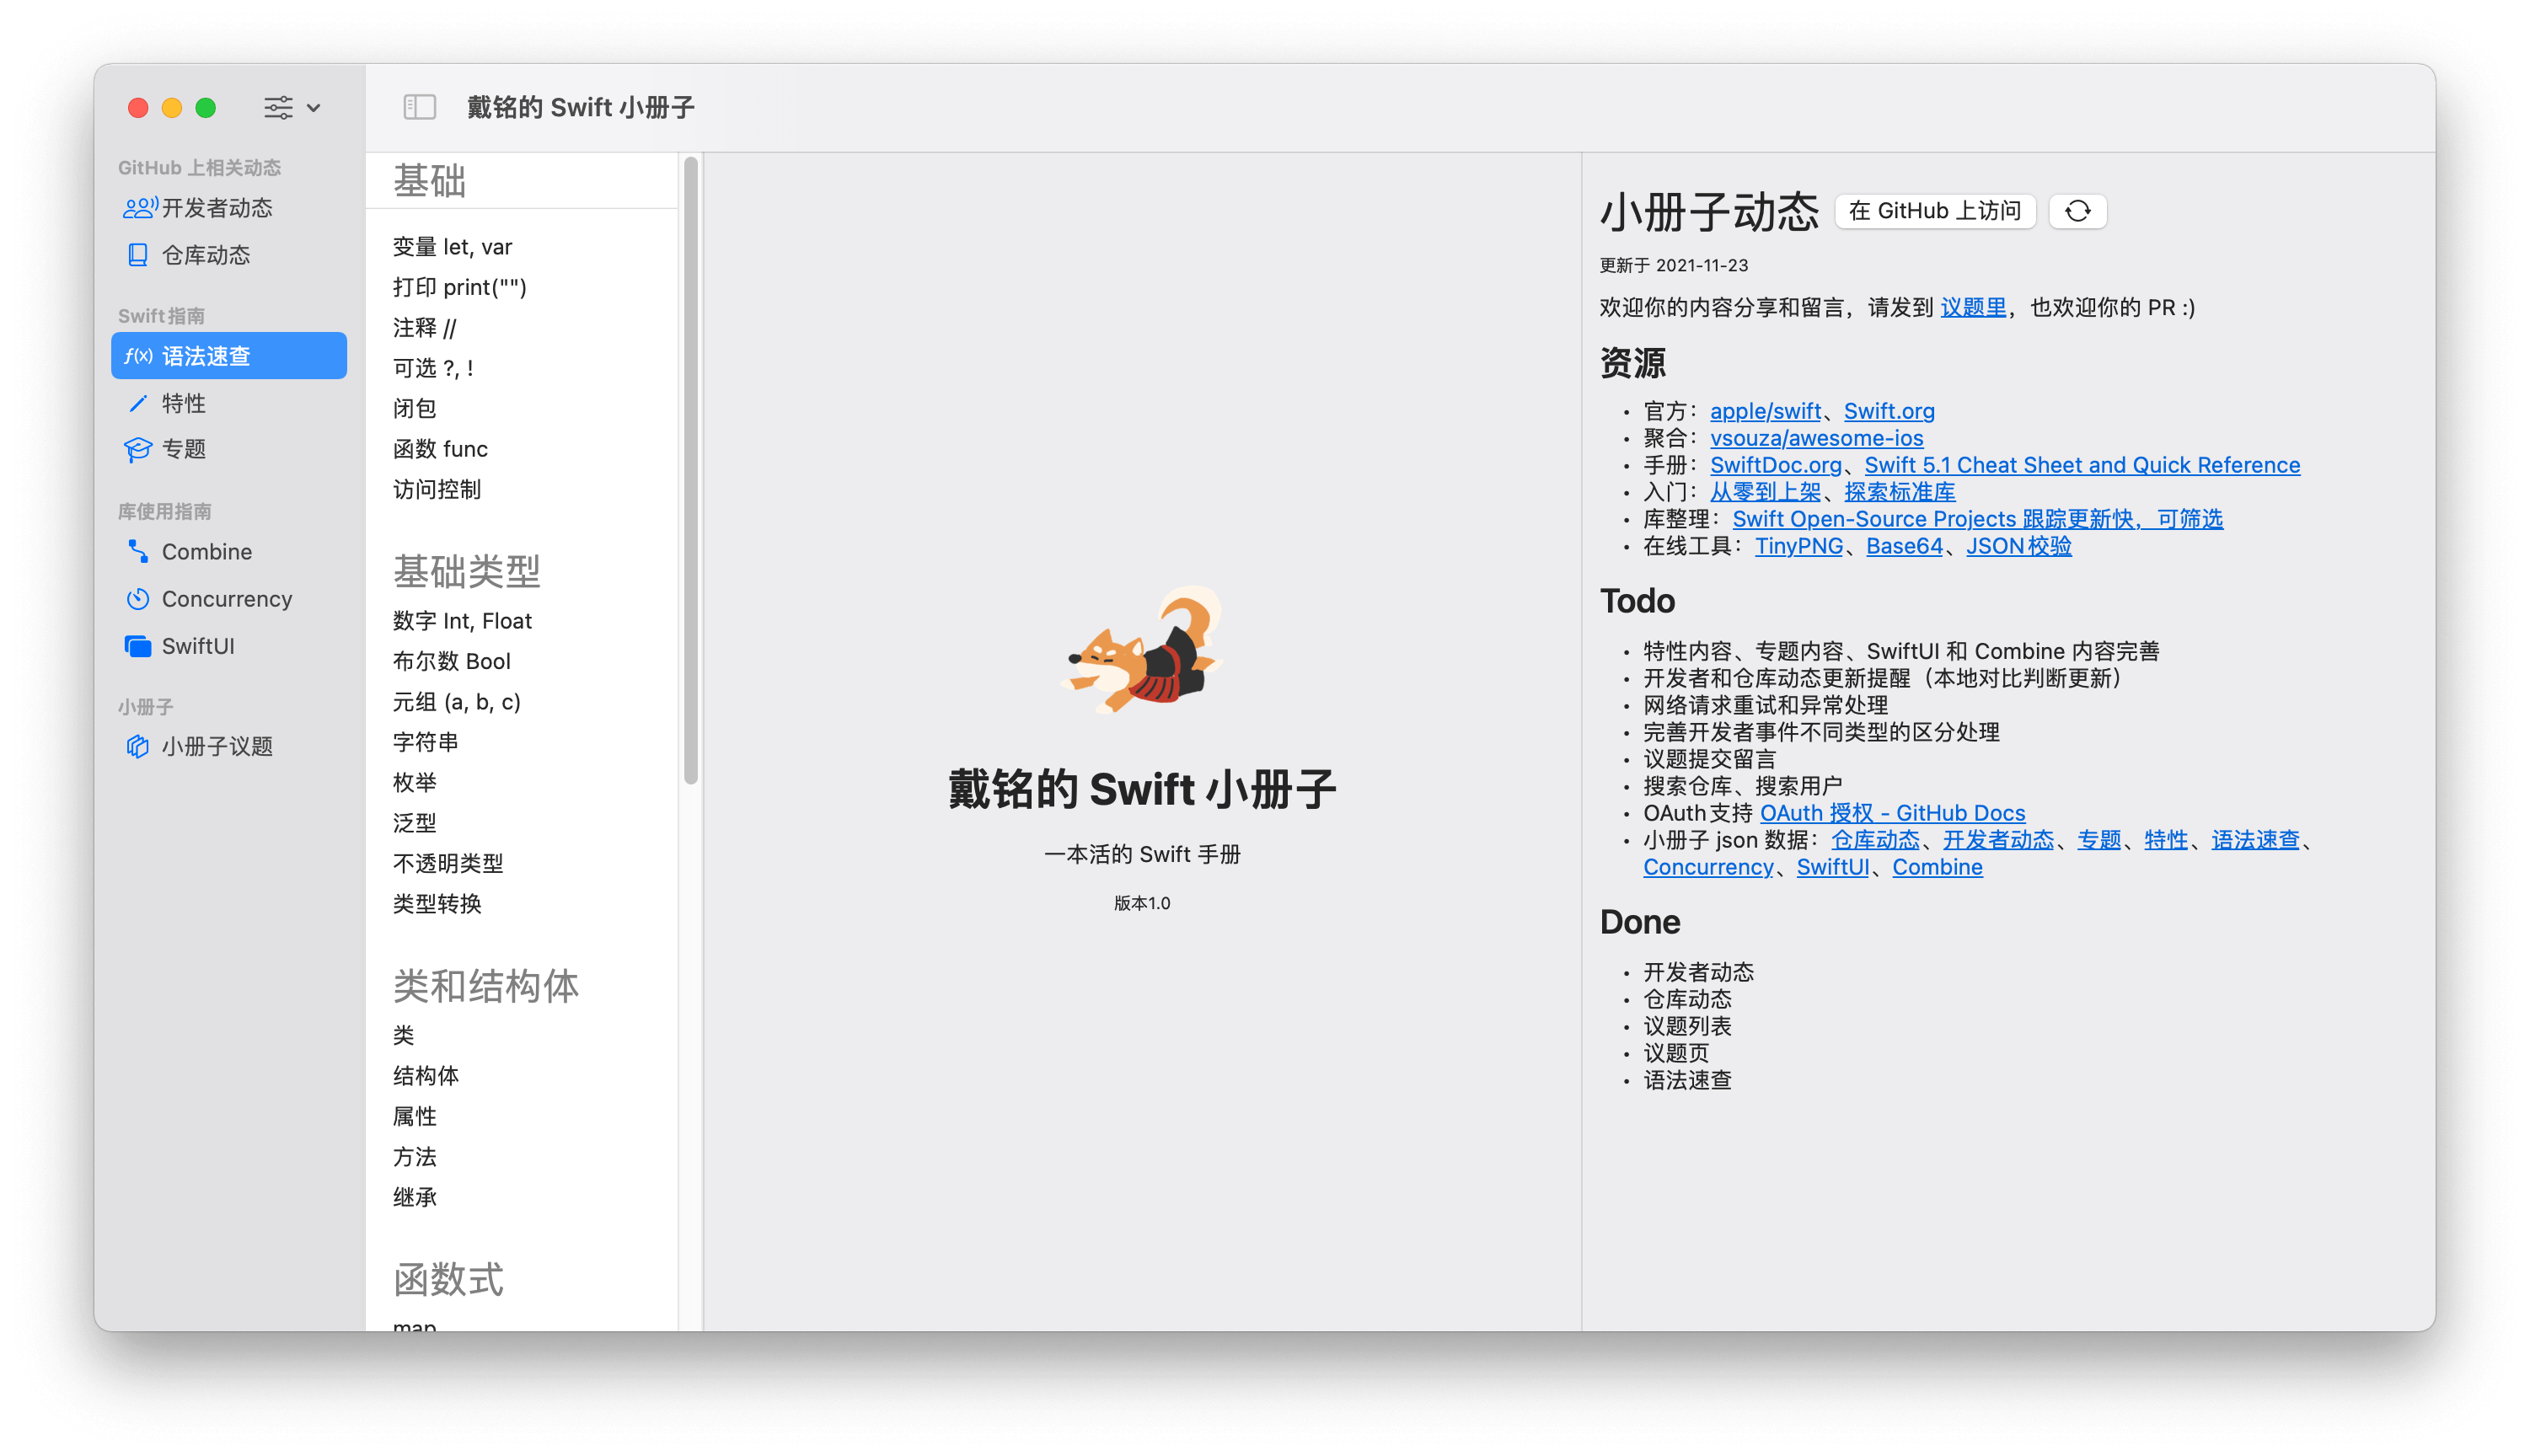Open Concurrency json data link

[1707, 867]
